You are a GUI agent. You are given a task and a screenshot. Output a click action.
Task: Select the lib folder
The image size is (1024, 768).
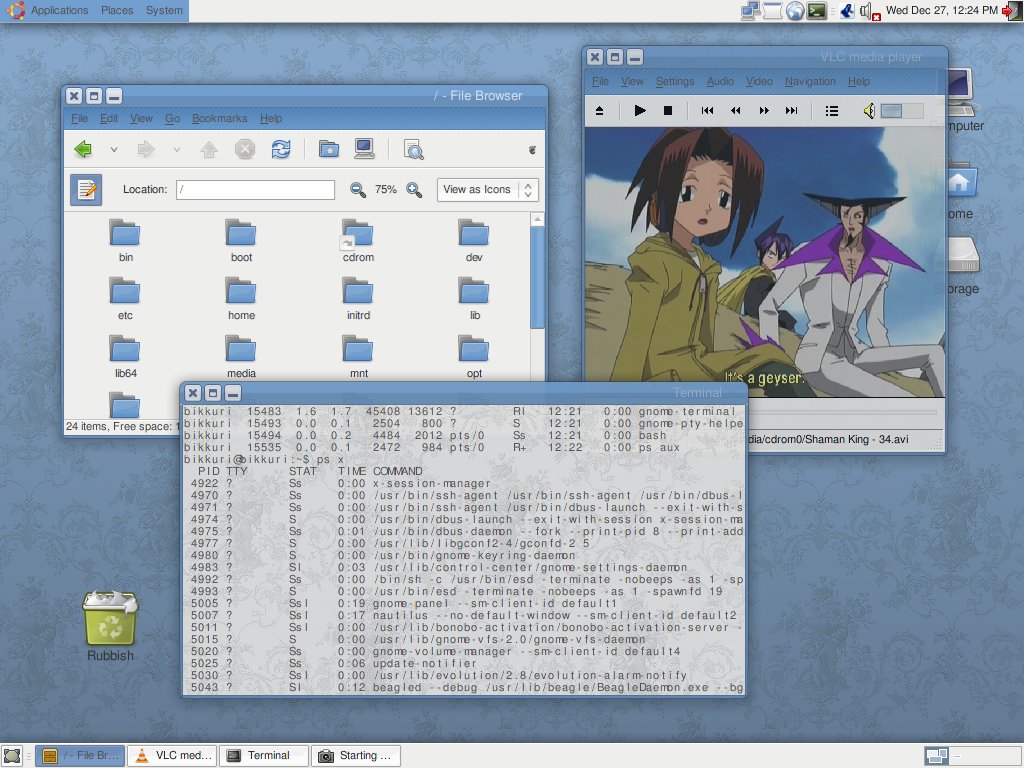pos(474,298)
